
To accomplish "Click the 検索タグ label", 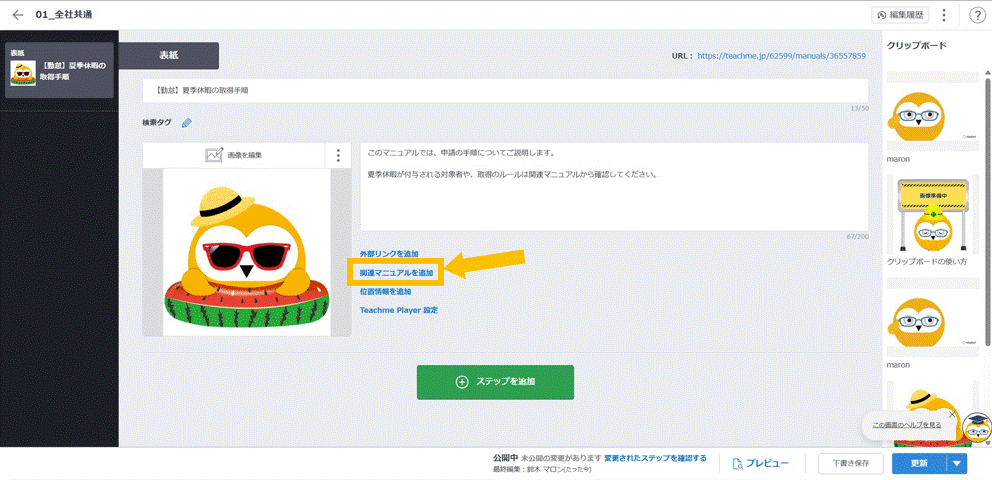I will pos(157,123).
